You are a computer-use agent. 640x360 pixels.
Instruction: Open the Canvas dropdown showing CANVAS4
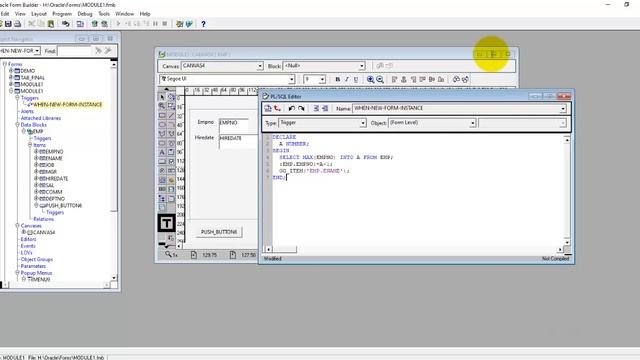click(x=260, y=66)
